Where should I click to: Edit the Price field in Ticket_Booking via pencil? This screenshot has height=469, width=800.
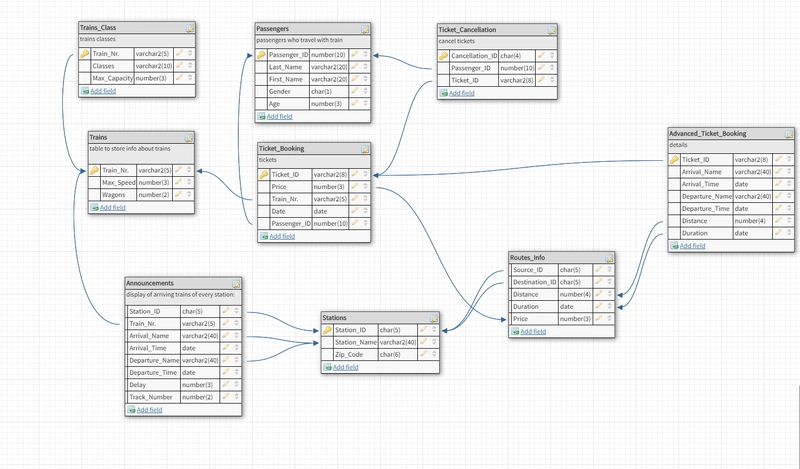pos(355,186)
